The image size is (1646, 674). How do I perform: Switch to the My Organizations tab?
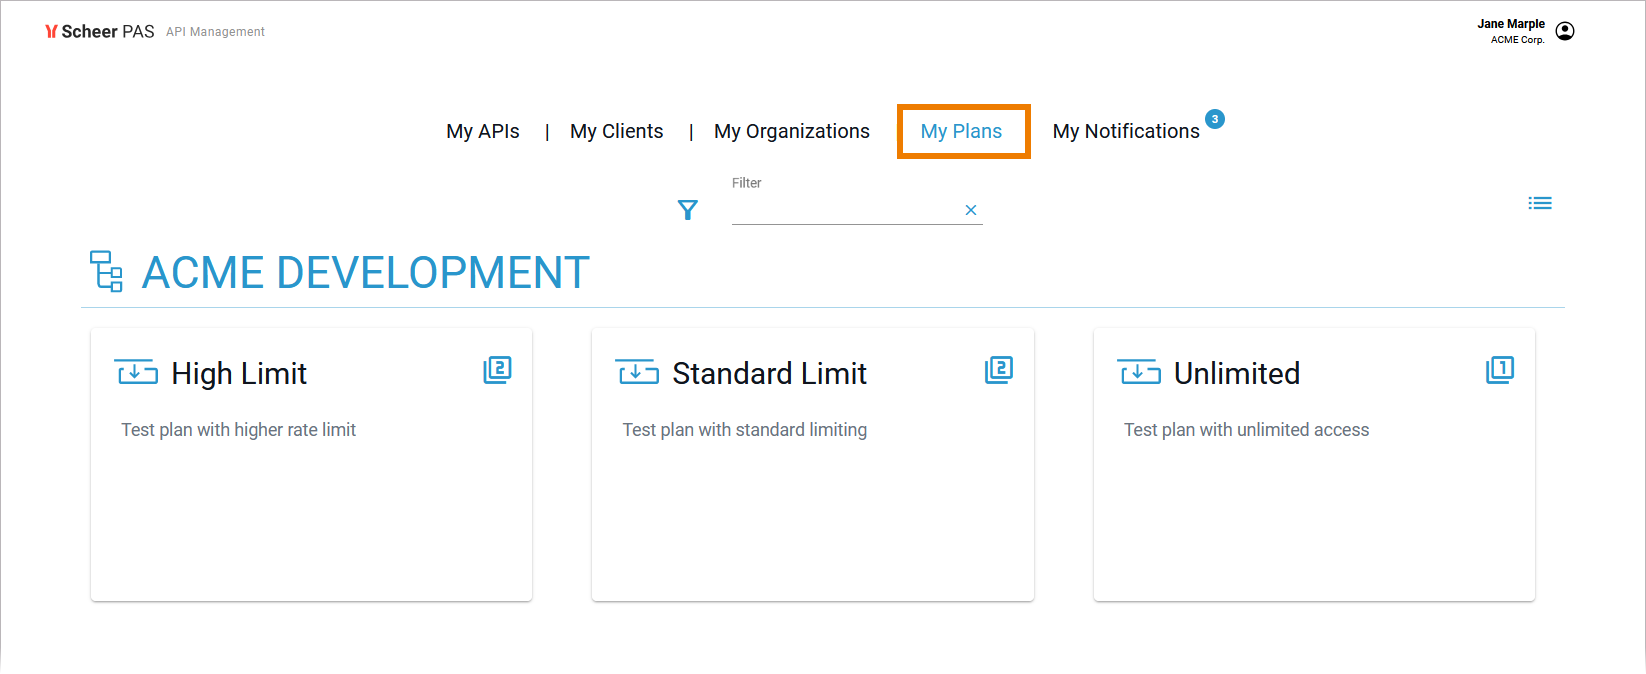tap(791, 131)
